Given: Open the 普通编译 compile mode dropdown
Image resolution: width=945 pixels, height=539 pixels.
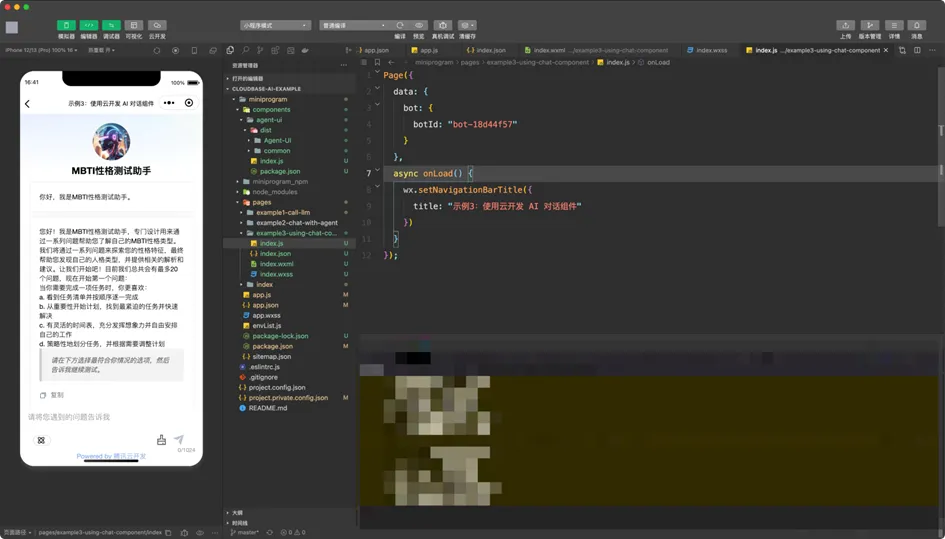Looking at the screenshot, I should click(x=354, y=25).
